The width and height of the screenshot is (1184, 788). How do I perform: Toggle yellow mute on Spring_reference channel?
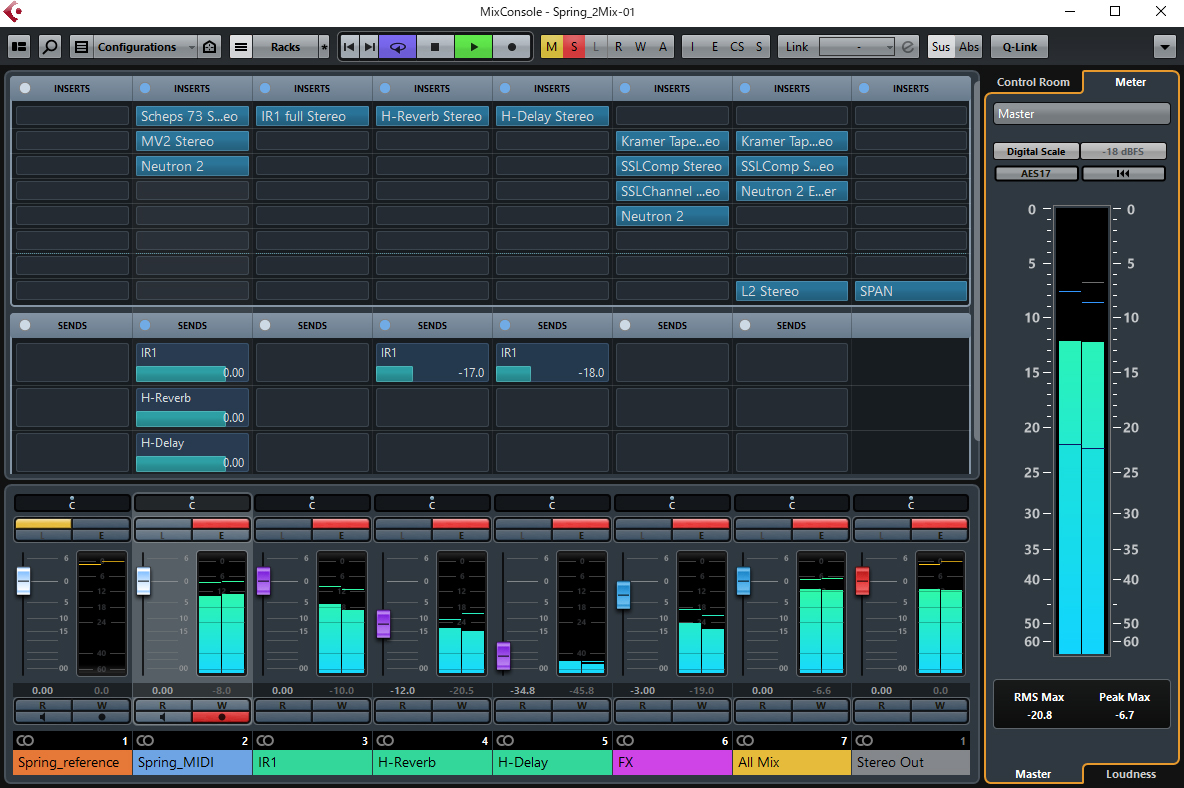[x=43, y=523]
